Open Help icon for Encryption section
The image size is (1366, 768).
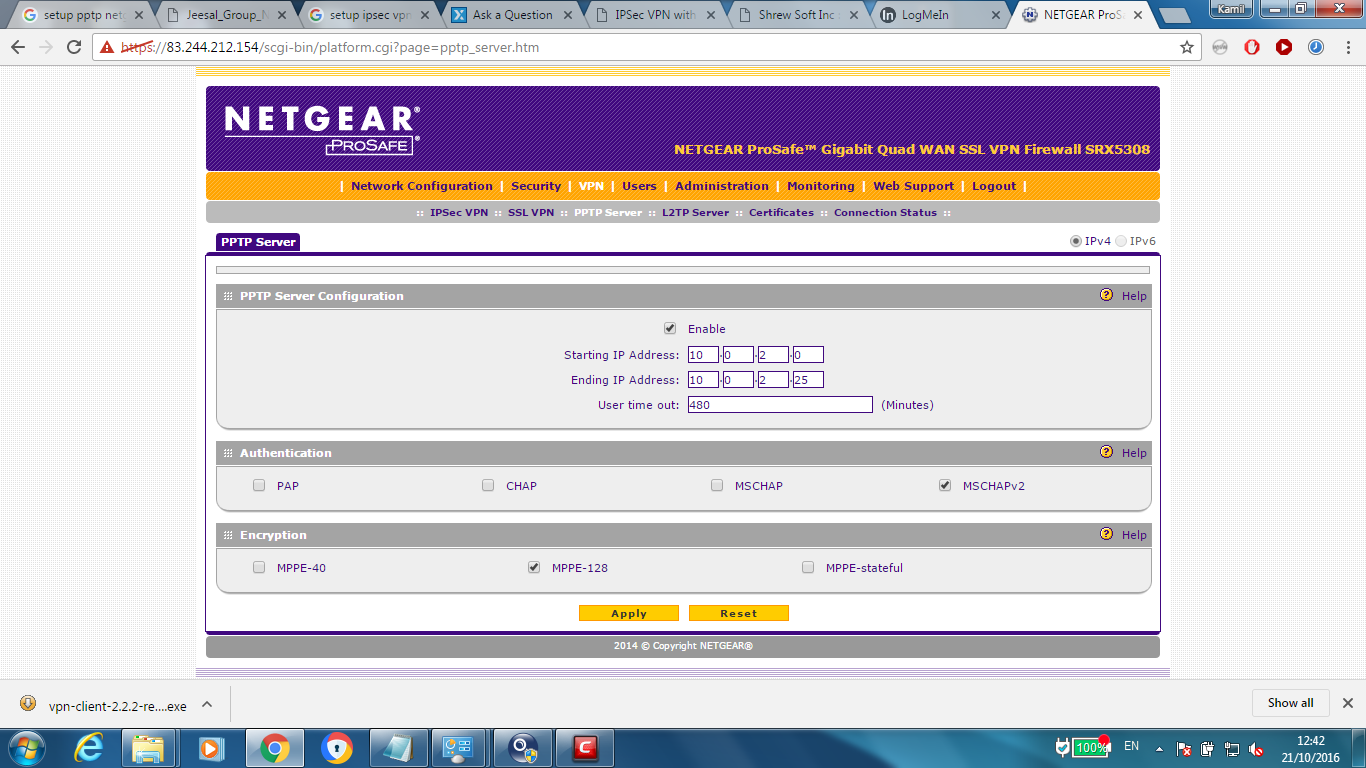point(1106,534)
